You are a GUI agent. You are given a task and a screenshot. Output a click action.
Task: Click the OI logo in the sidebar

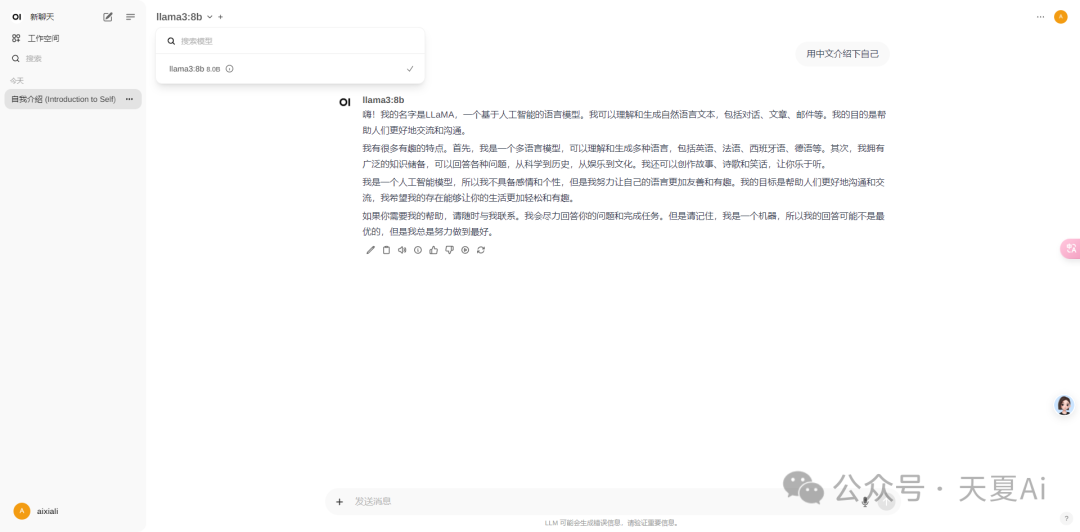click(x=17, y=17)
